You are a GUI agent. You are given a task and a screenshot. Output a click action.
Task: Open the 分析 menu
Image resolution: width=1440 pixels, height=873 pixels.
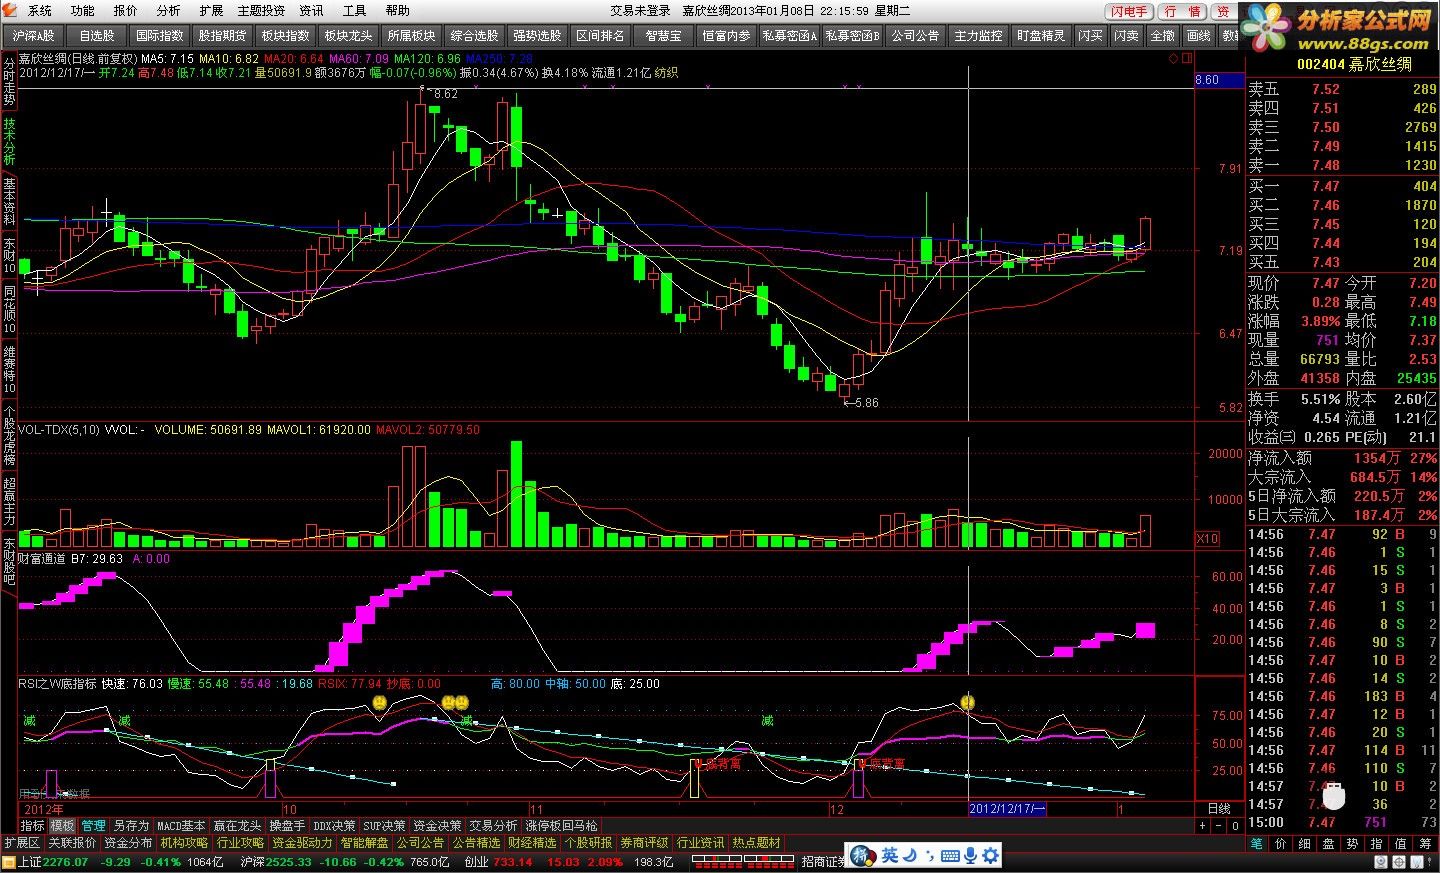pyautogui.click(x=168, y=10)
